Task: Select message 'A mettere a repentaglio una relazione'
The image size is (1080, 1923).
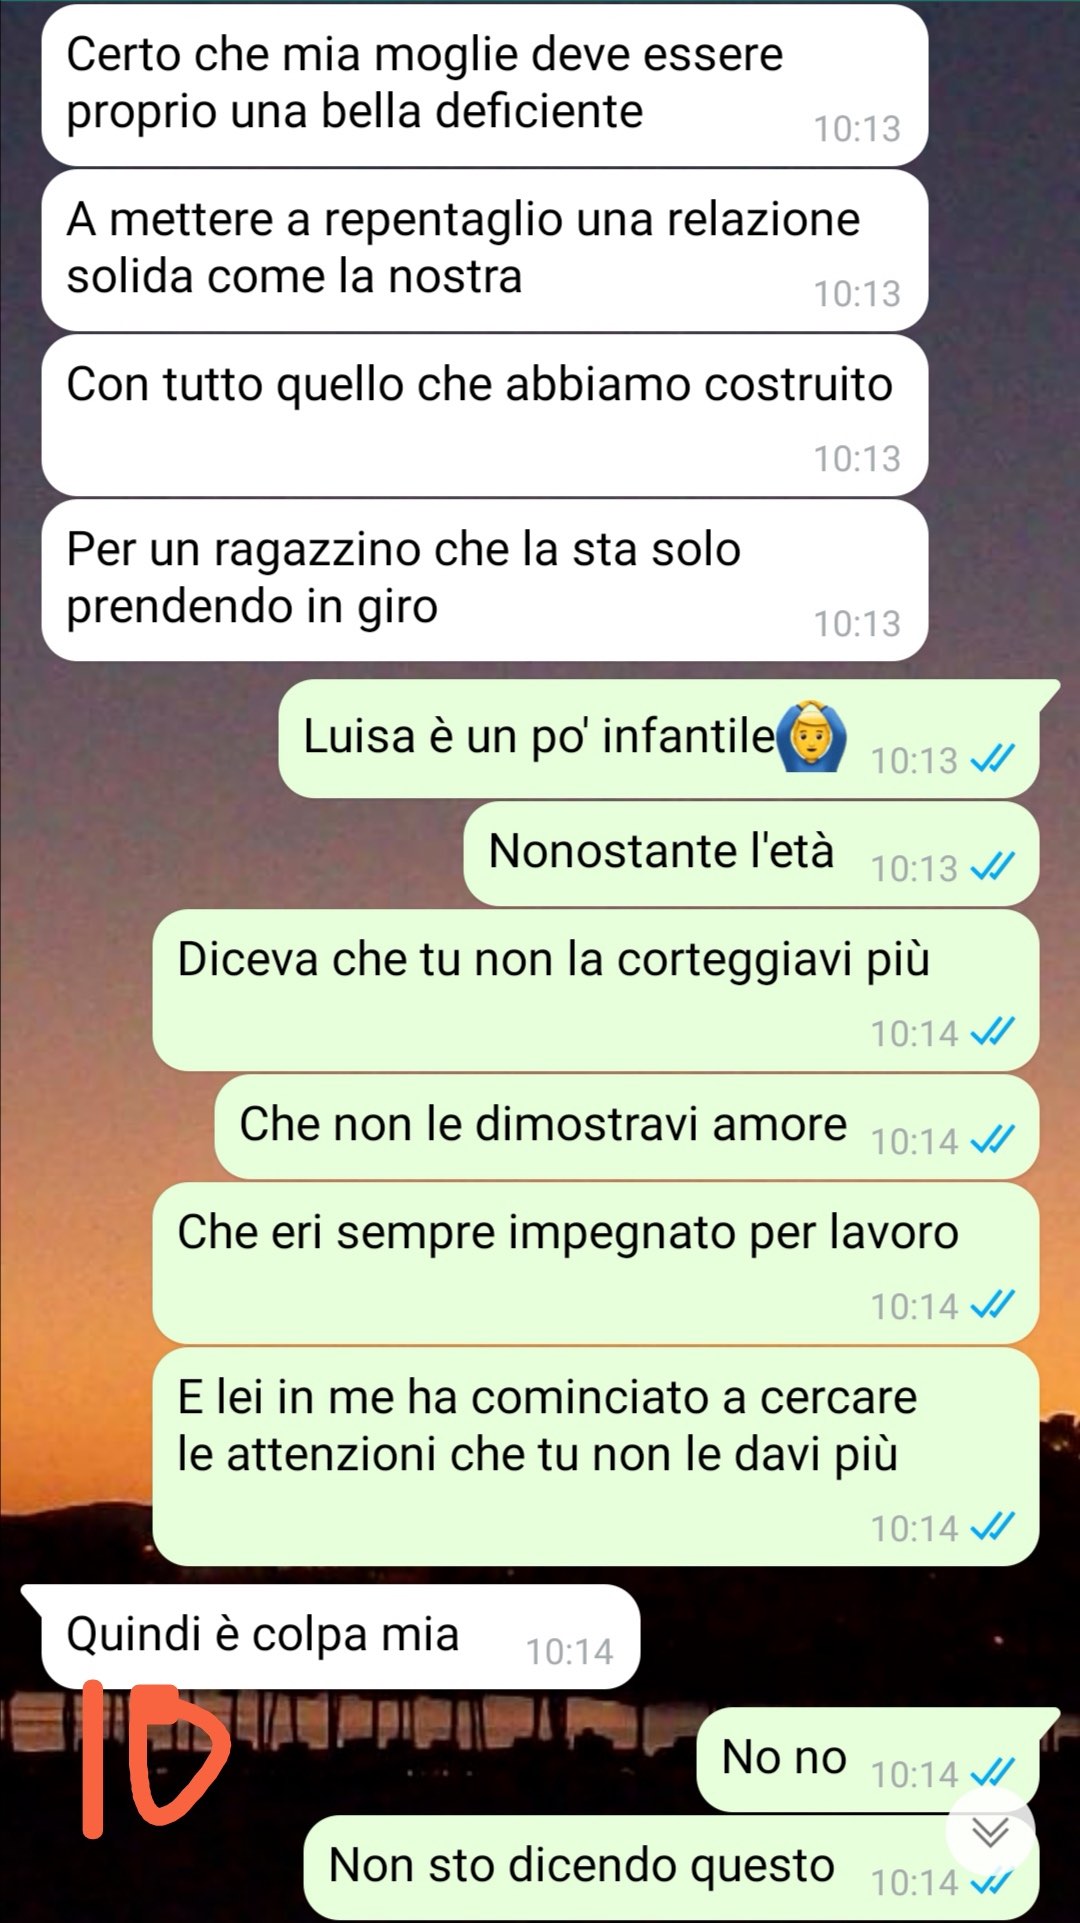Action: (485, 250)
